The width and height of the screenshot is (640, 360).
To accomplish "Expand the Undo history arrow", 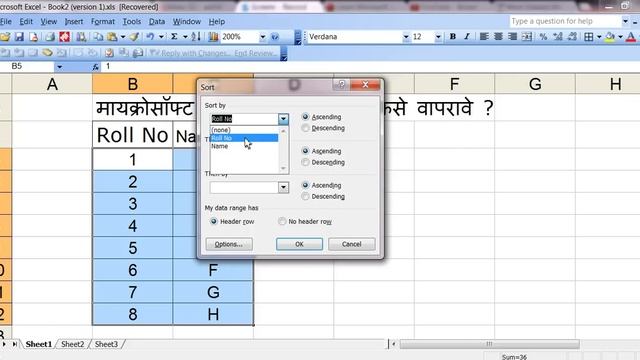I will coord(161,37).
